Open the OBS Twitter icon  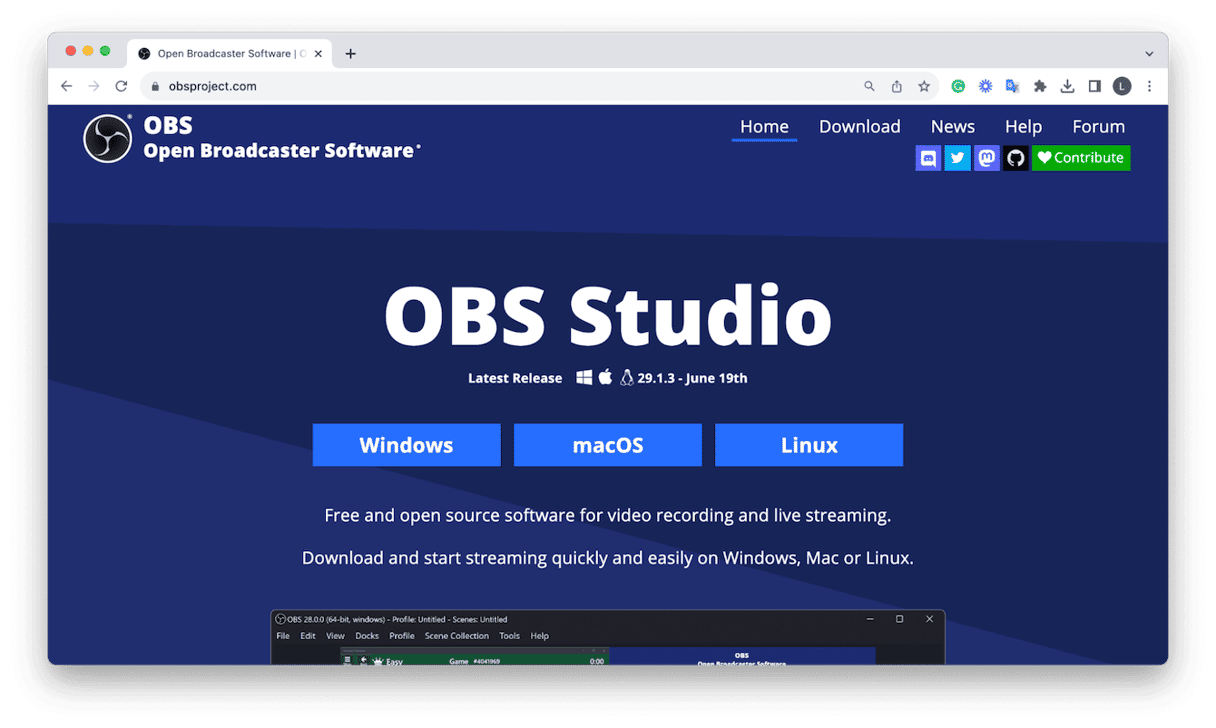(x=957, y=157)
